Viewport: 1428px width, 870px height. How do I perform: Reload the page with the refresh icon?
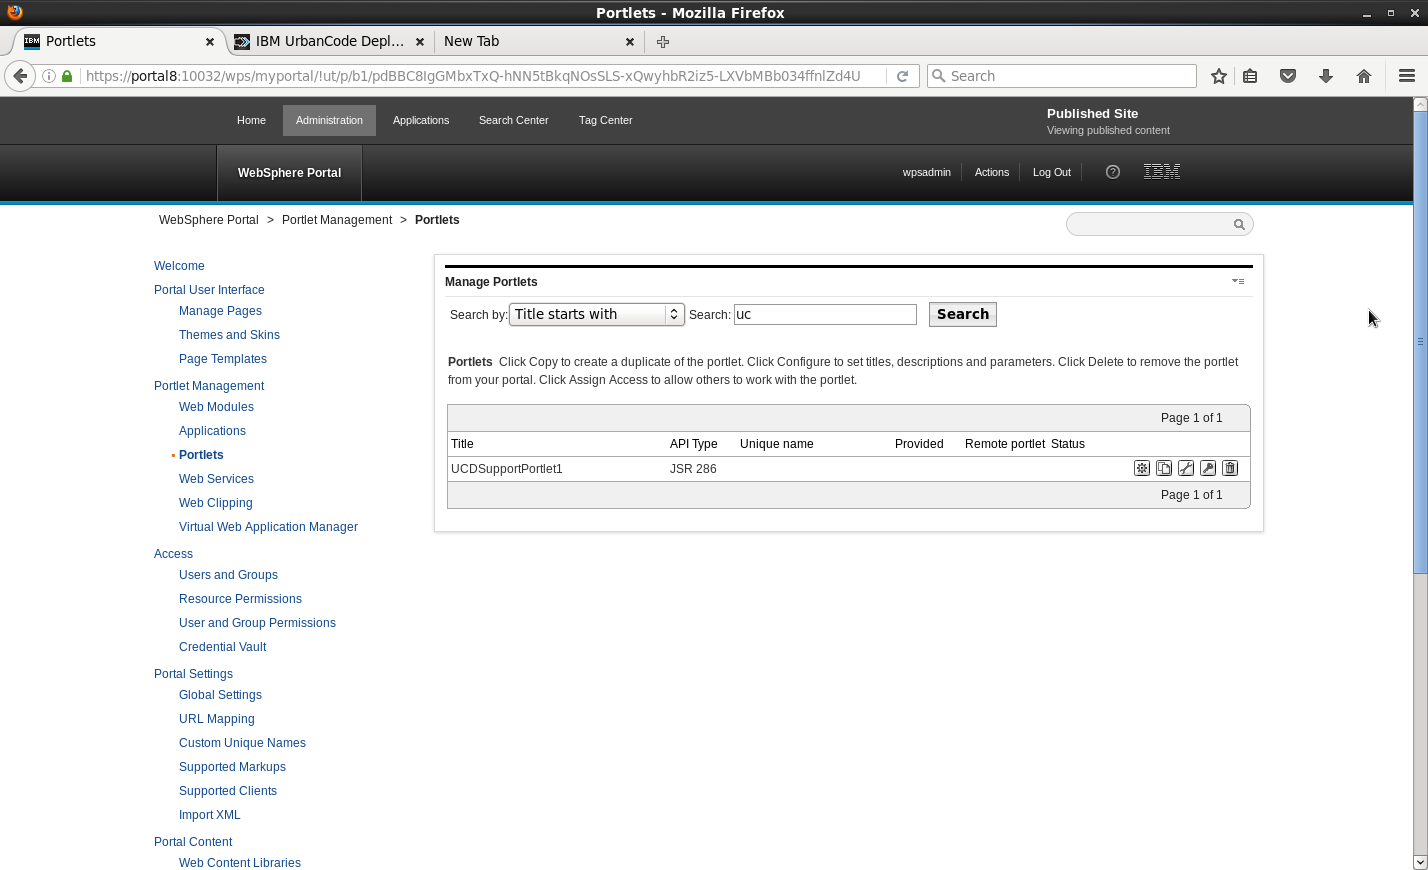tap(902, 76)
